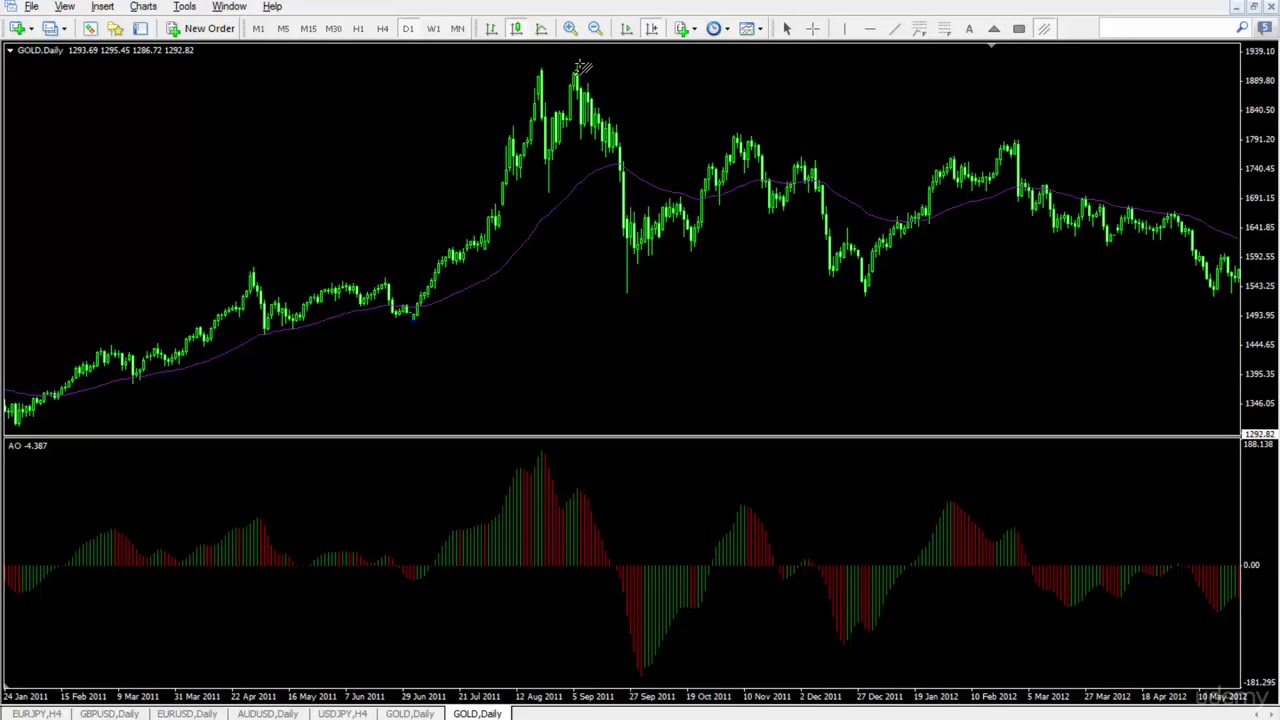Screen dimensions: 1280x720
Task: Switch to GBPUSD,Daily chart tab
Action: click(109, 713)
